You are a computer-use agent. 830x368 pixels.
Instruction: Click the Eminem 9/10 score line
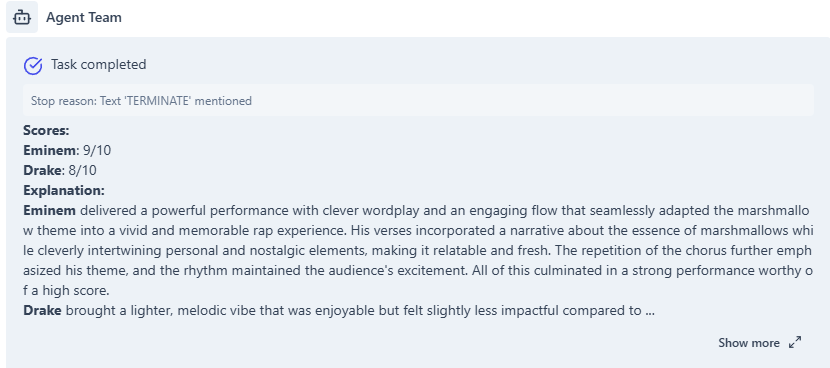[67, 150]
